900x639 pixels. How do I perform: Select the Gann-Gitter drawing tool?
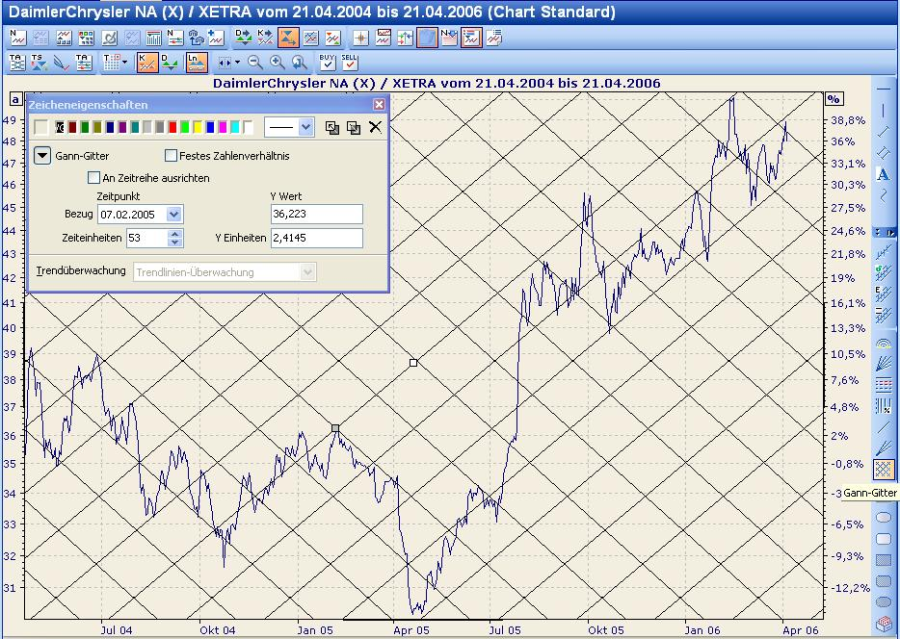(883, 469)
